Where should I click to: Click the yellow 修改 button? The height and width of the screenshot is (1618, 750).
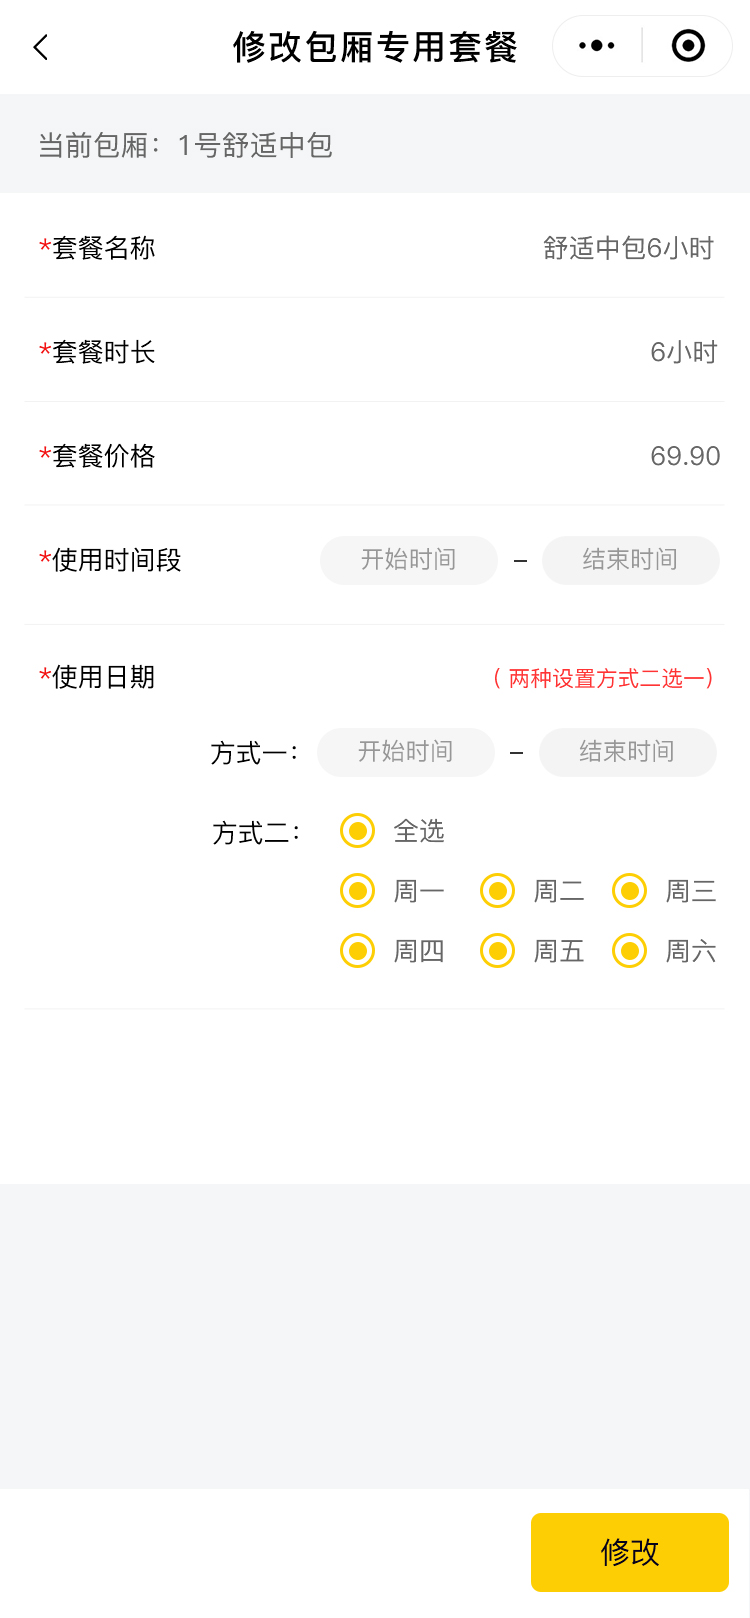pyautogui.click(x=629, y=1552)
